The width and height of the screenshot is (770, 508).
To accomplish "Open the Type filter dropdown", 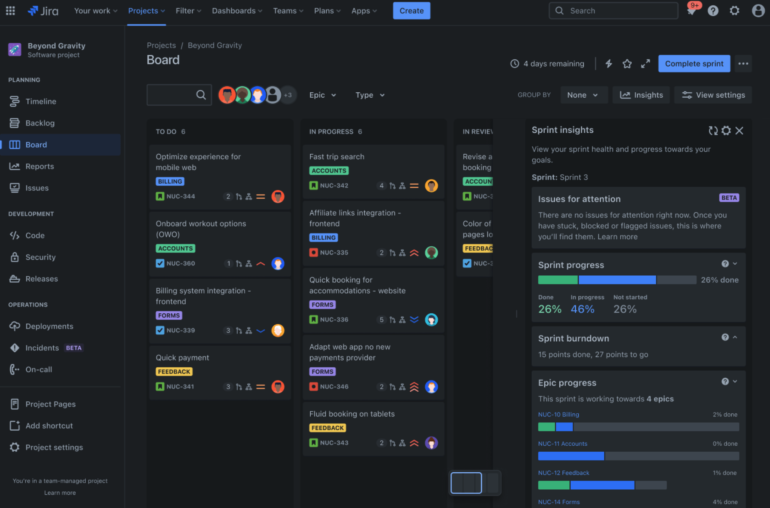I will tap(370, 95).
